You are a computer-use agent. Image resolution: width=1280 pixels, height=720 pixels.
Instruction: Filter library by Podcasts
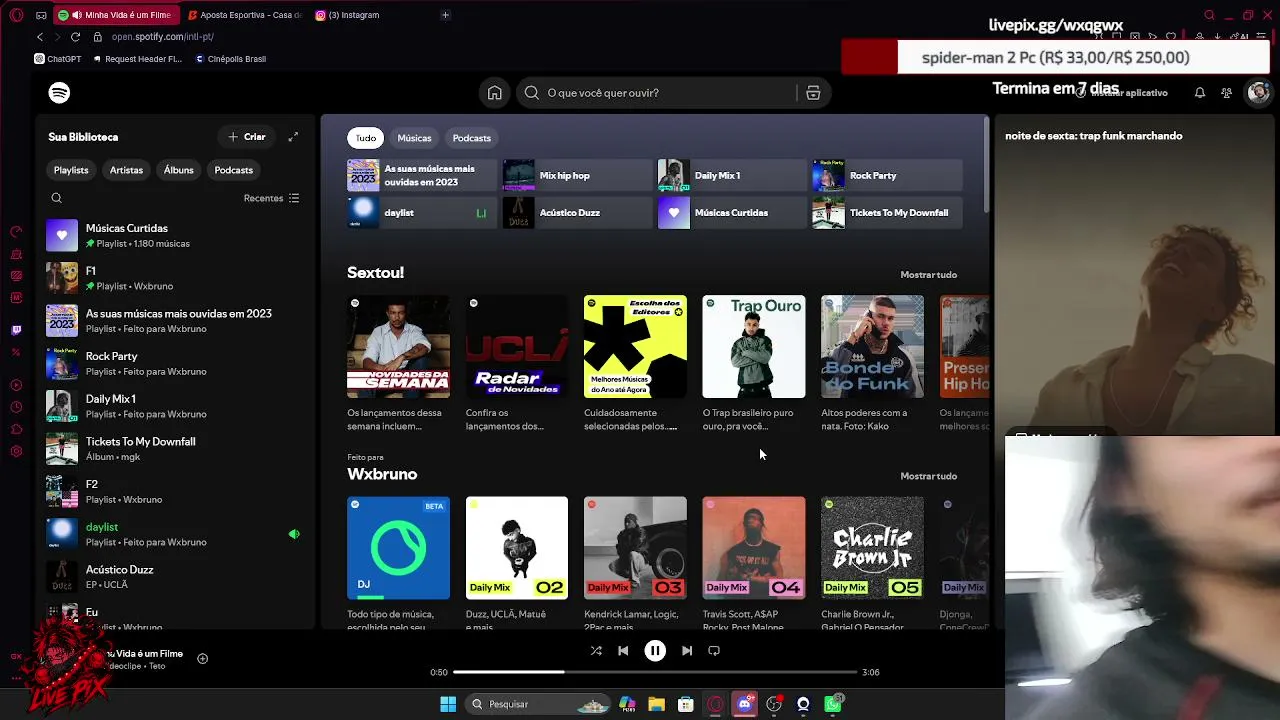click(x=234, y=170)
